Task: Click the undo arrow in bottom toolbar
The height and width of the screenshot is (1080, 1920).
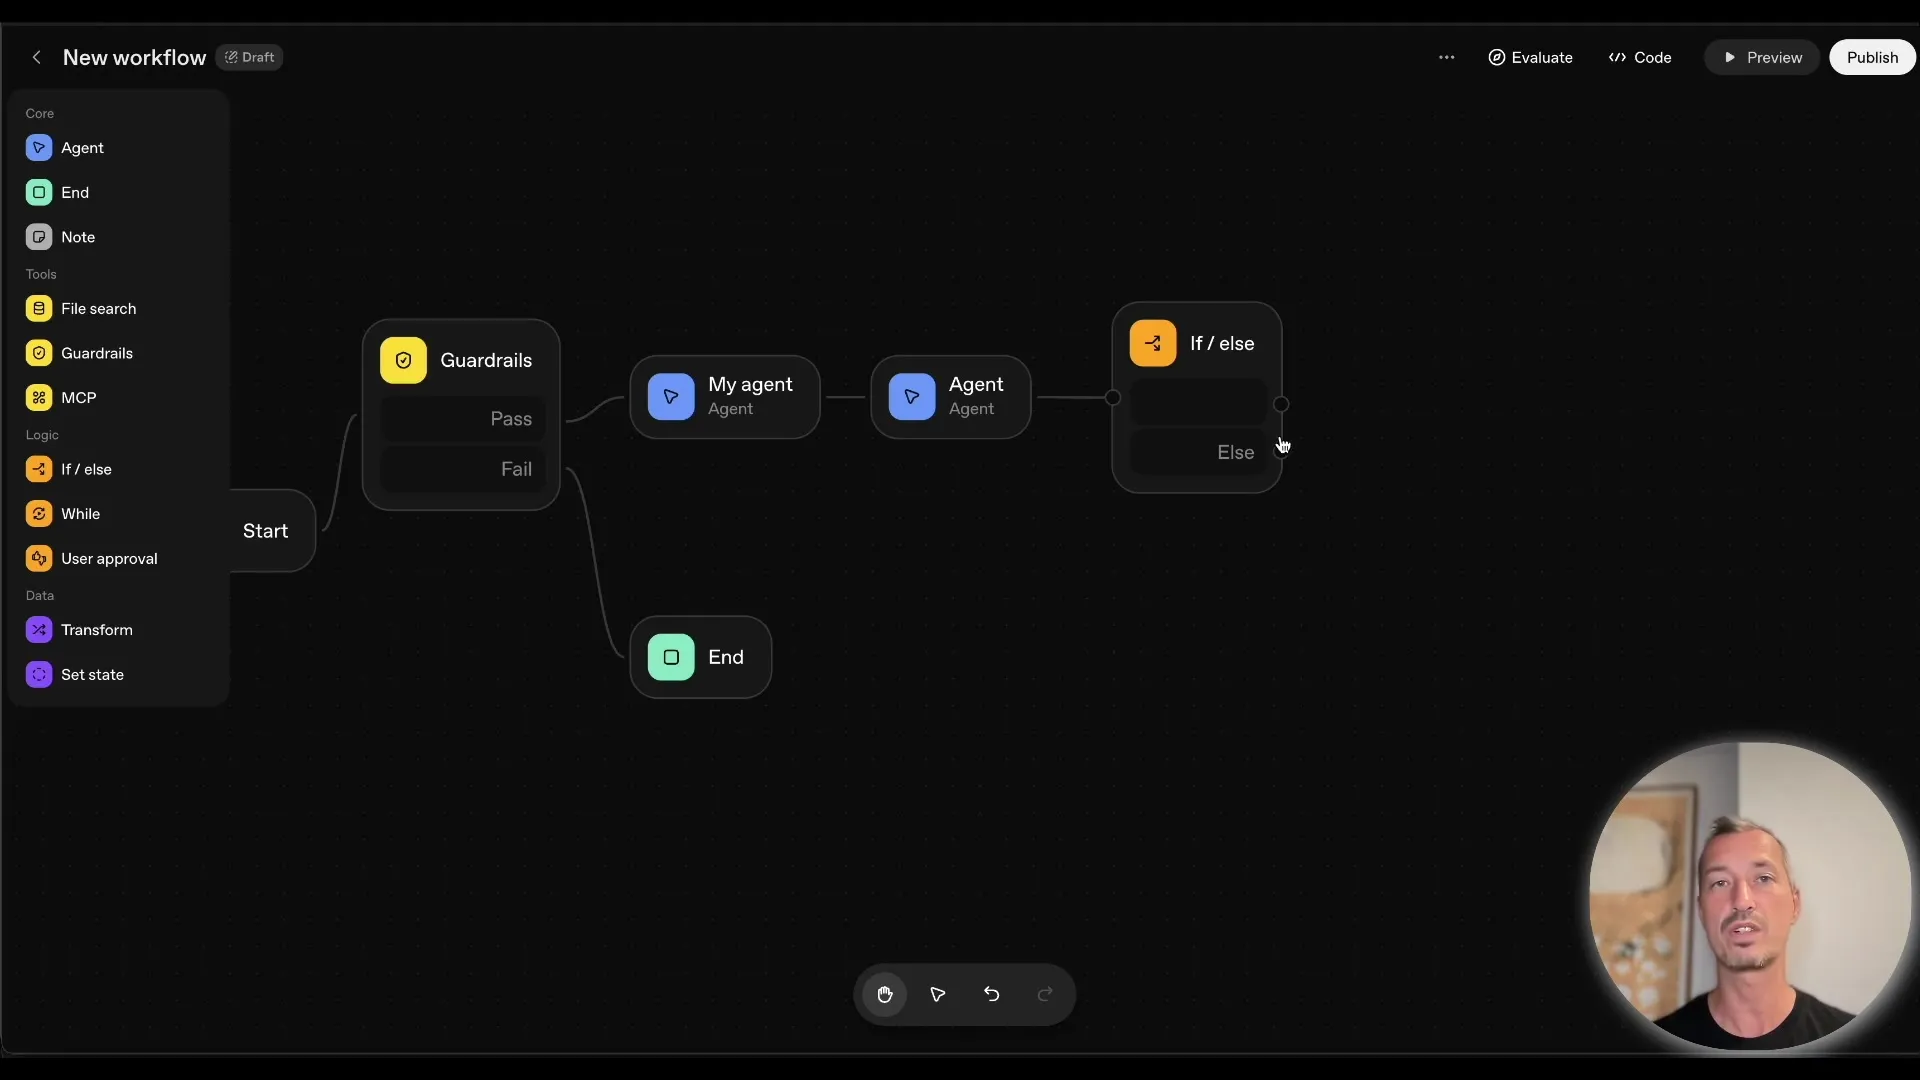Action: click(x=991, y=994)
